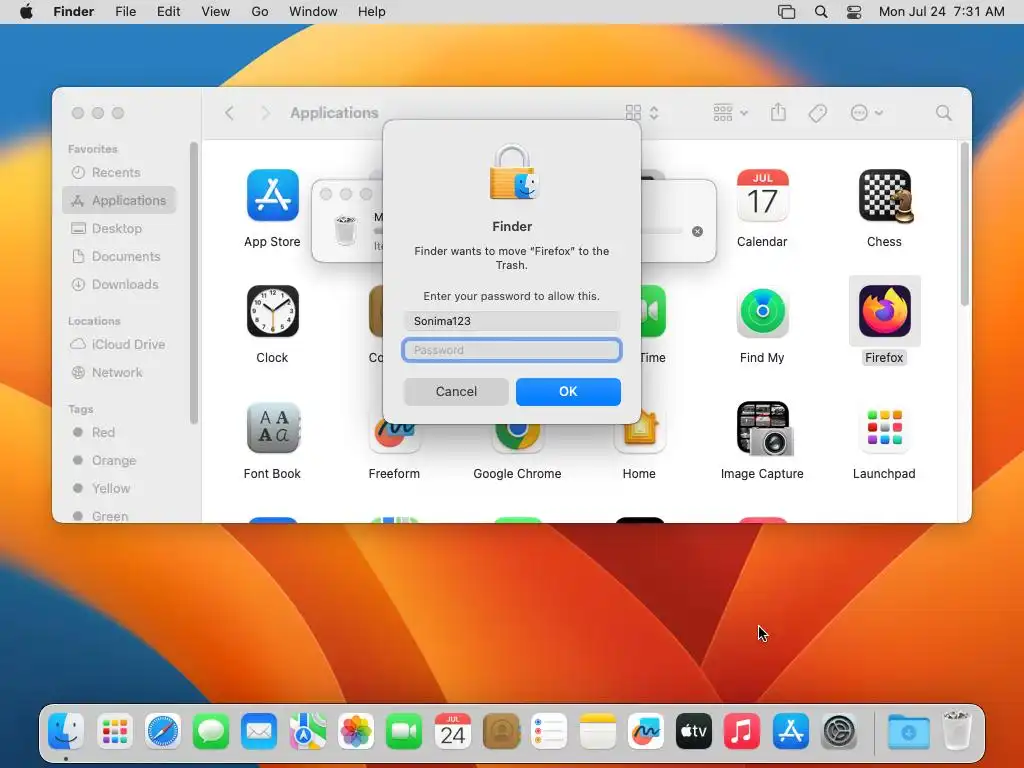Viewport: 1024px width, 768px height.
Task: Open Photos from the Dock
Action: pos(356,731)
